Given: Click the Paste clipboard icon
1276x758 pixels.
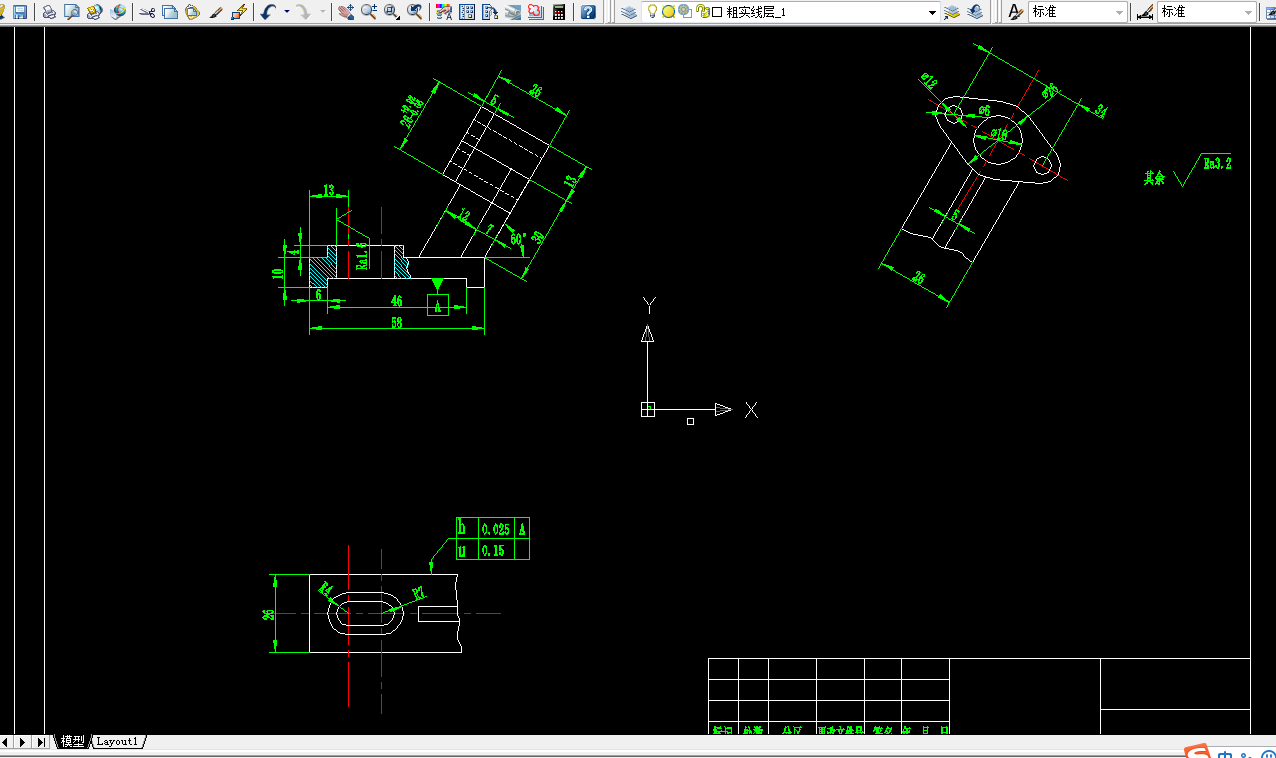Looking at the screenshot, I should [x=192, y=12].
